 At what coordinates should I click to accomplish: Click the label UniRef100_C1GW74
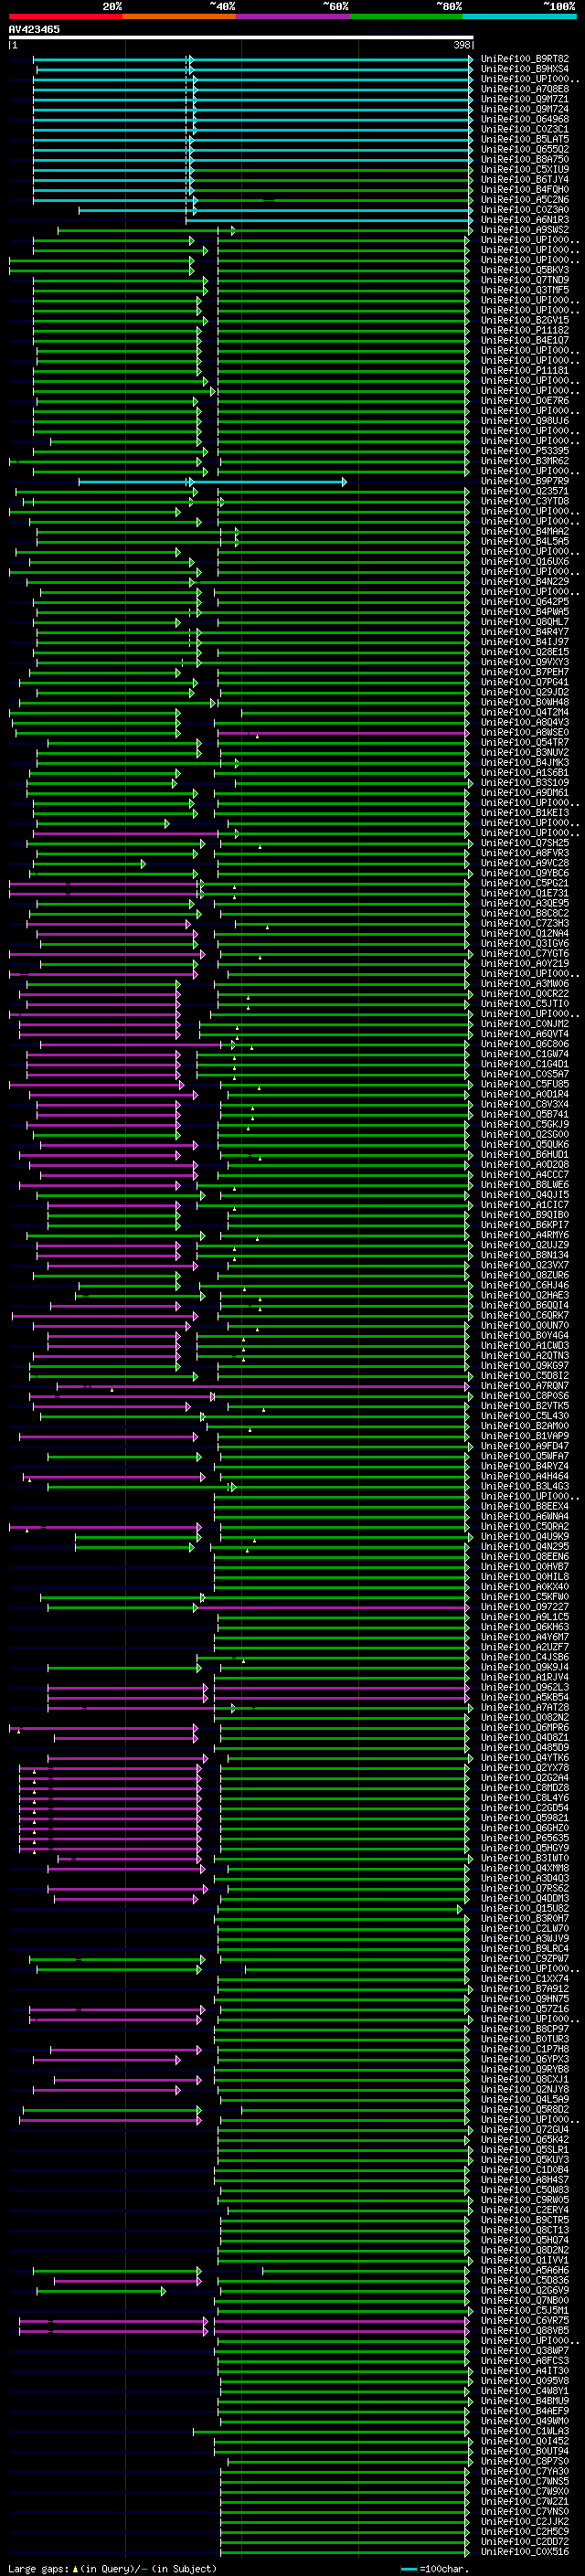(x=525, y=1054)
